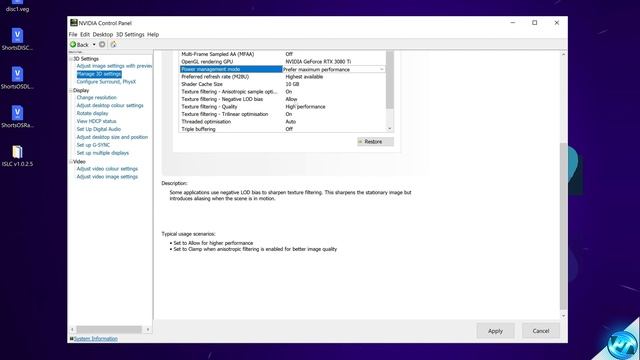Select the Threaded optimisation row
This screenshot has height=360, width=640.
(282, 122)
